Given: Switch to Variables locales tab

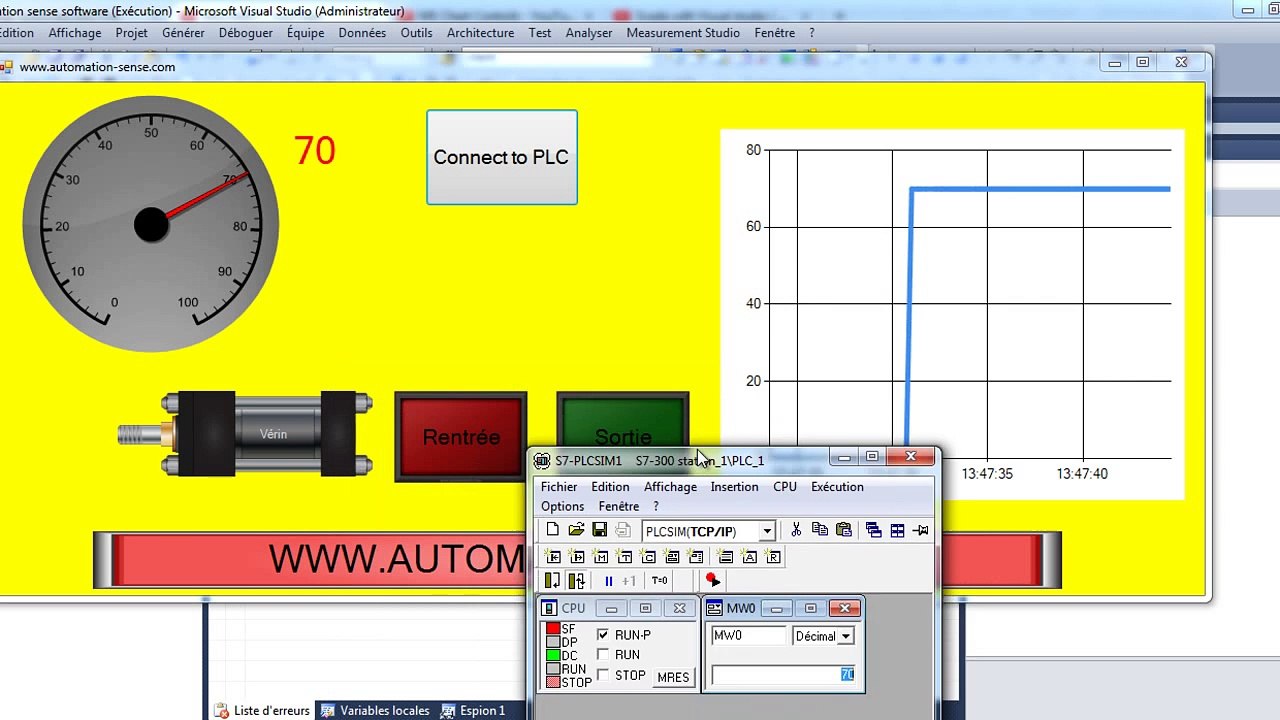Looking at the screenshot, I should 375,711.
